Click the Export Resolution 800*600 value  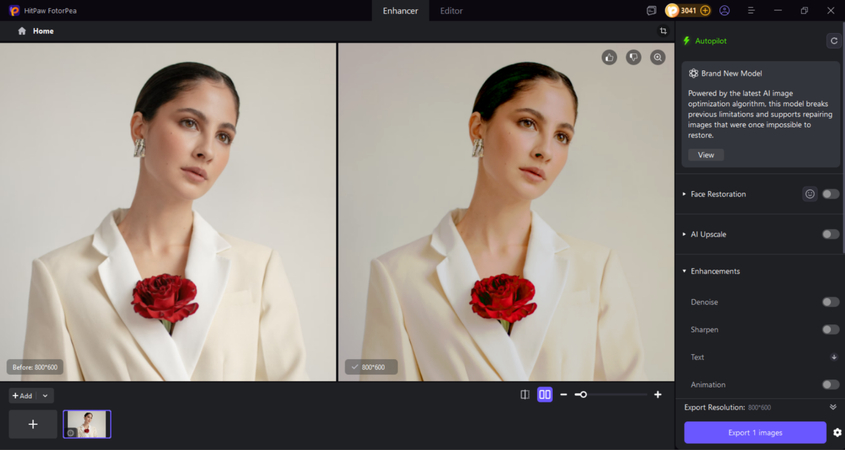pos(759,407)
